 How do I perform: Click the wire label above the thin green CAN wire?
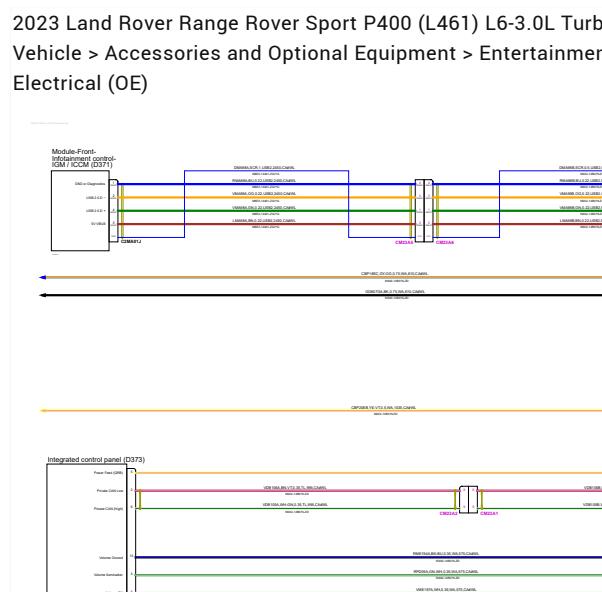(295, 505)
